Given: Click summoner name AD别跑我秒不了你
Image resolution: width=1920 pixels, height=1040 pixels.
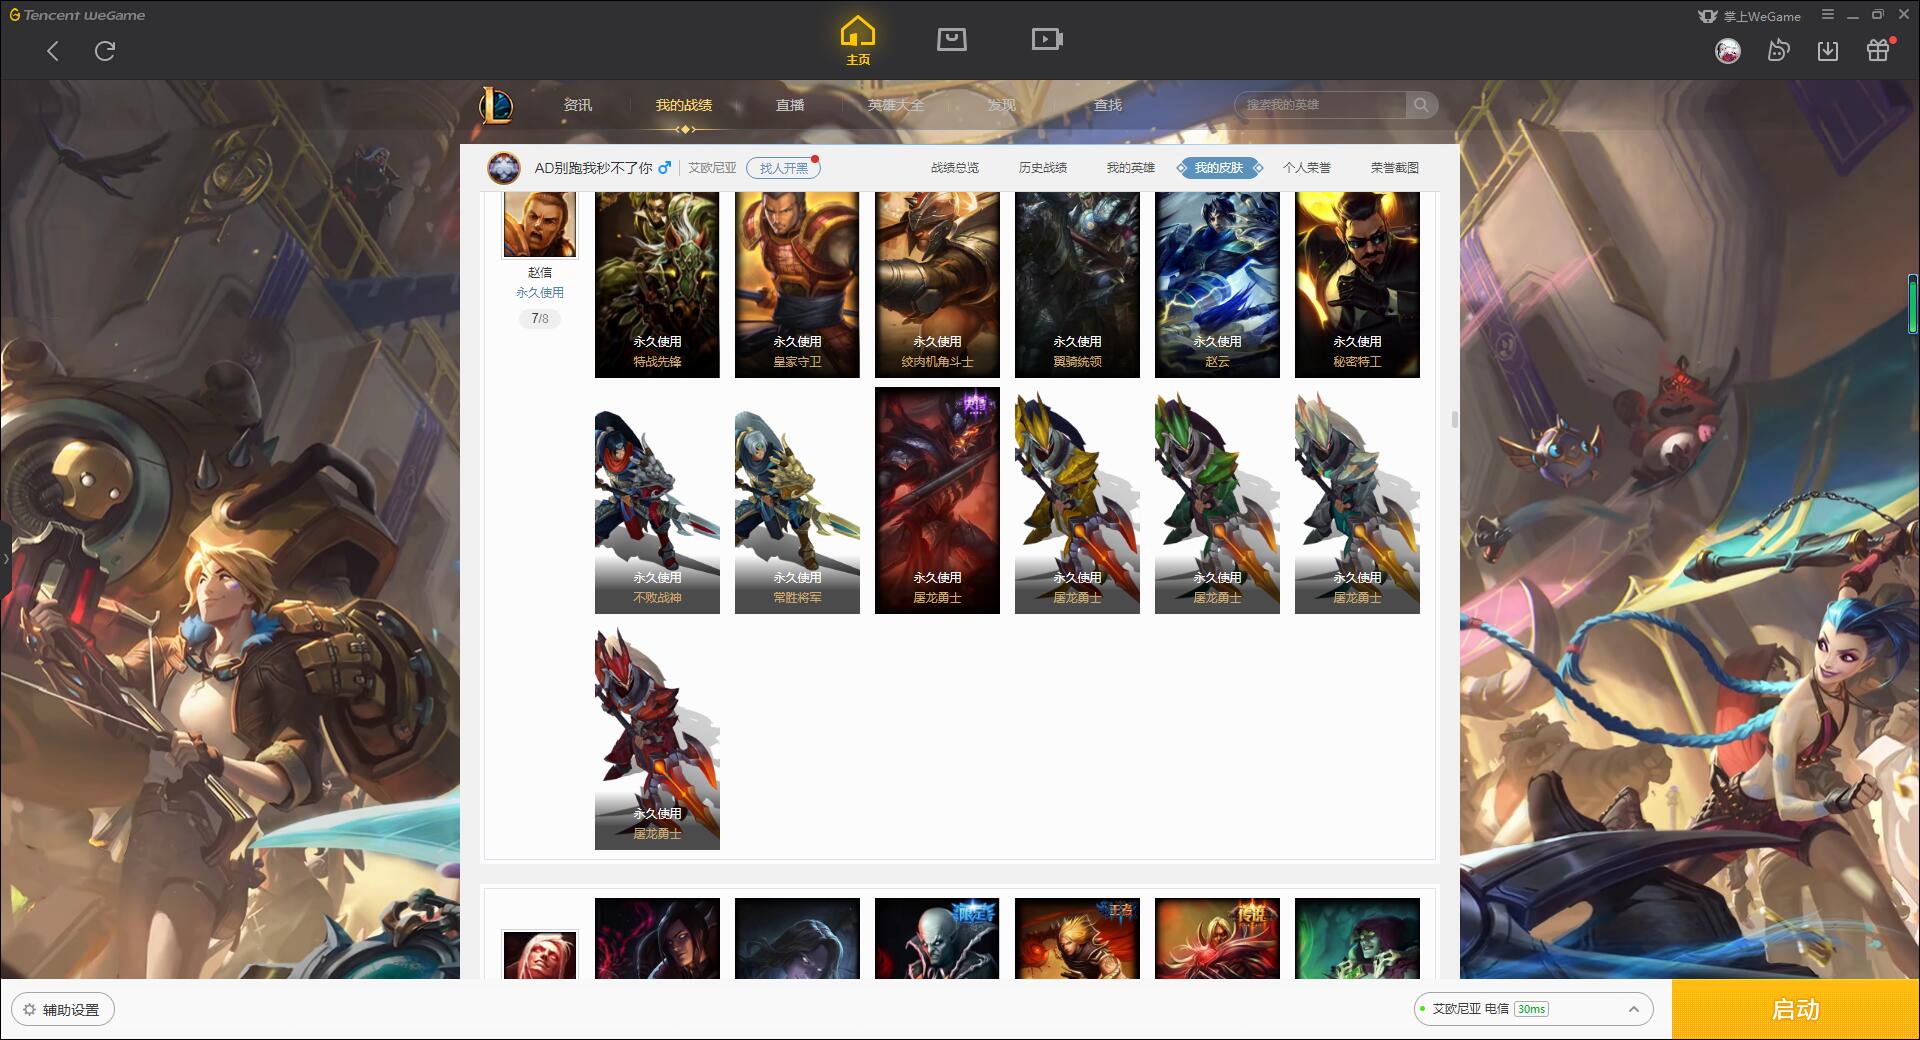Looking at the screenshot, I should 593,168.
